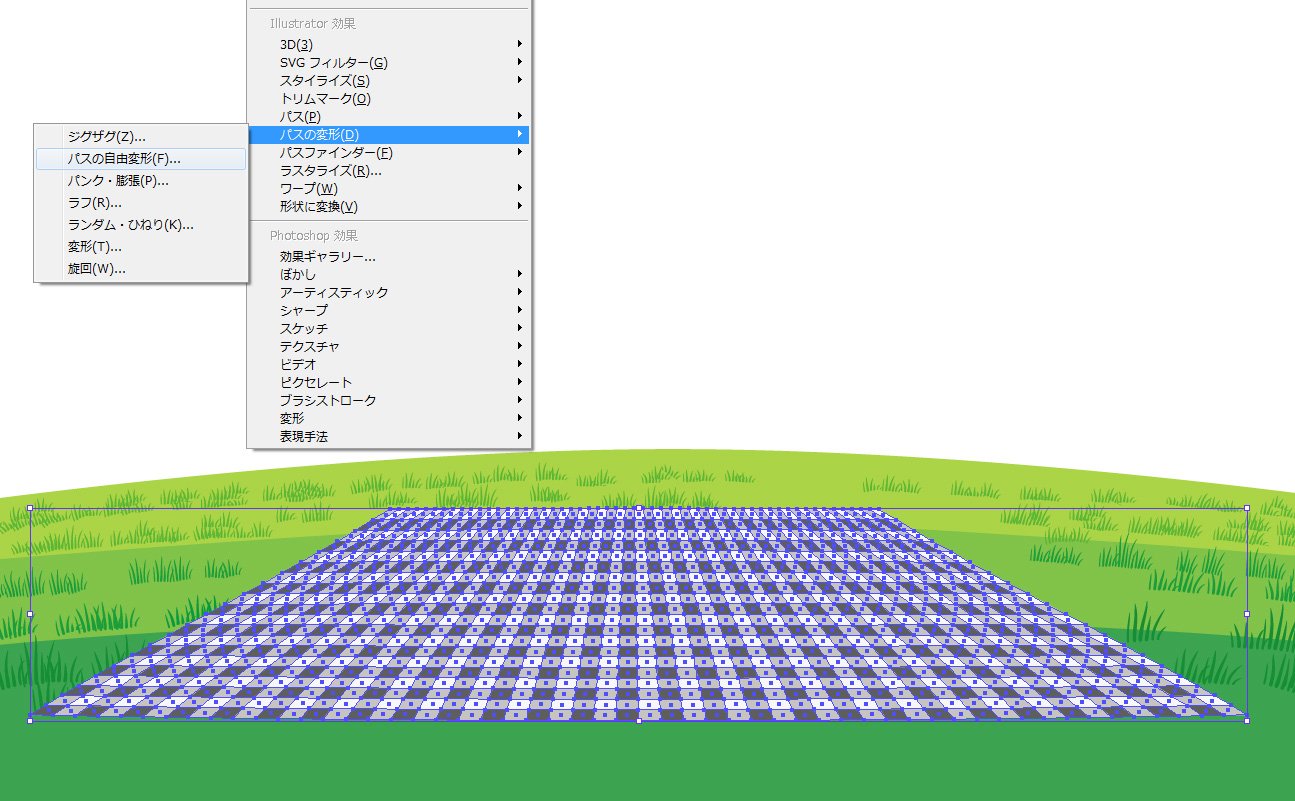Choose パスの自由変形(F)... effect
This screenshot has width=1295, height=801.
tap(141, 158)
